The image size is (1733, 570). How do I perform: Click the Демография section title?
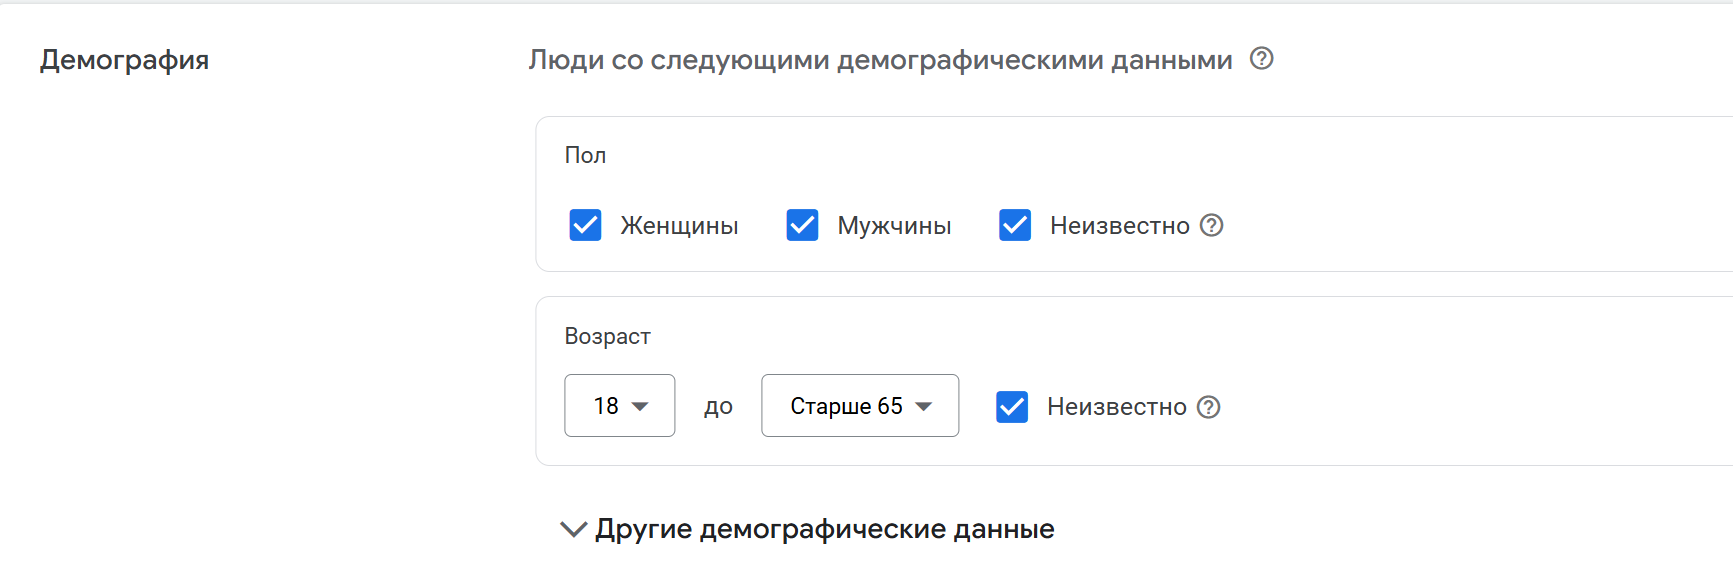pyautogui.click(x=124, y=60)
